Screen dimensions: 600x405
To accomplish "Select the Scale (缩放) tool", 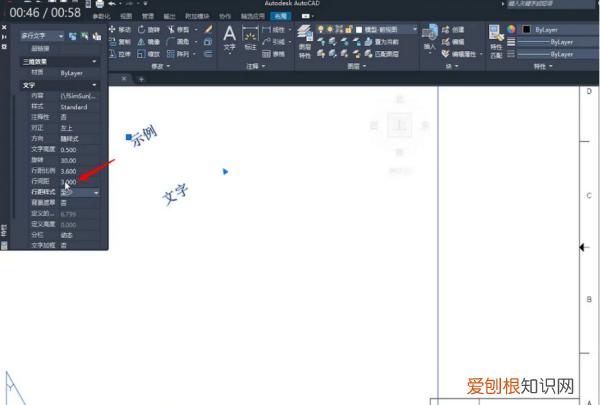I will (x=149, y=54).
